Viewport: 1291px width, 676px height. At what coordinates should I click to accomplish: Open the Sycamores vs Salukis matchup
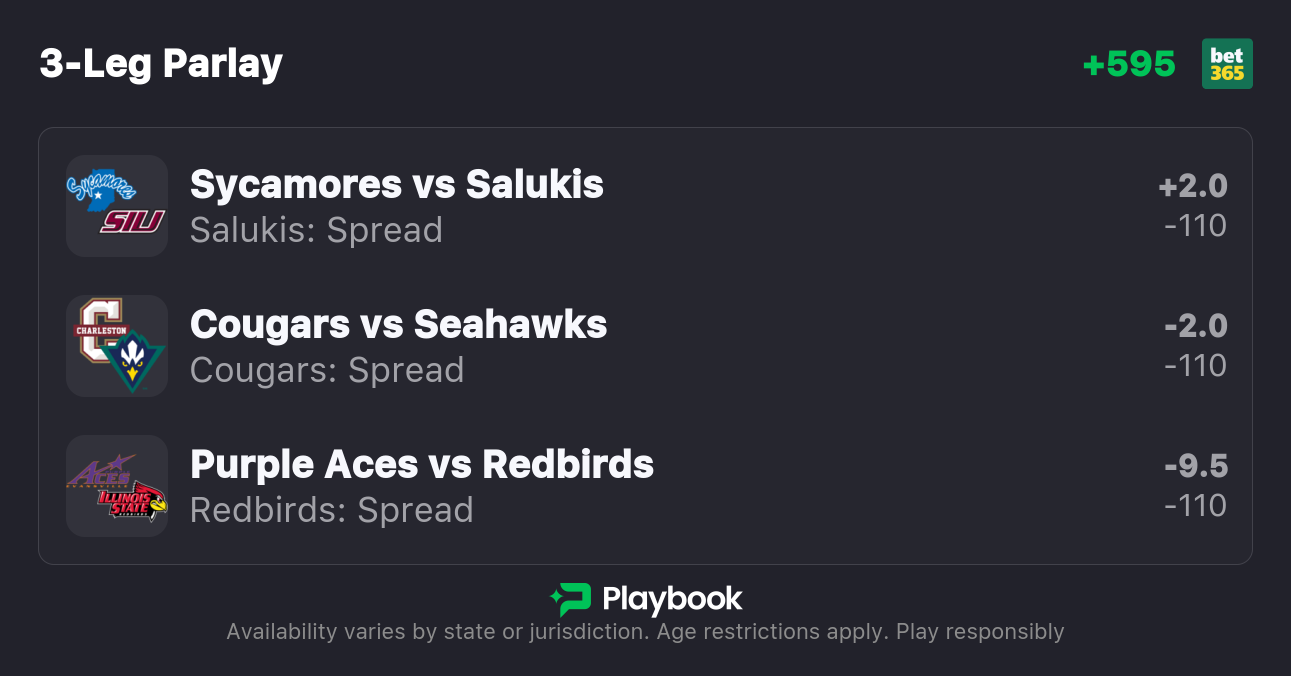[x=397, y=185]
